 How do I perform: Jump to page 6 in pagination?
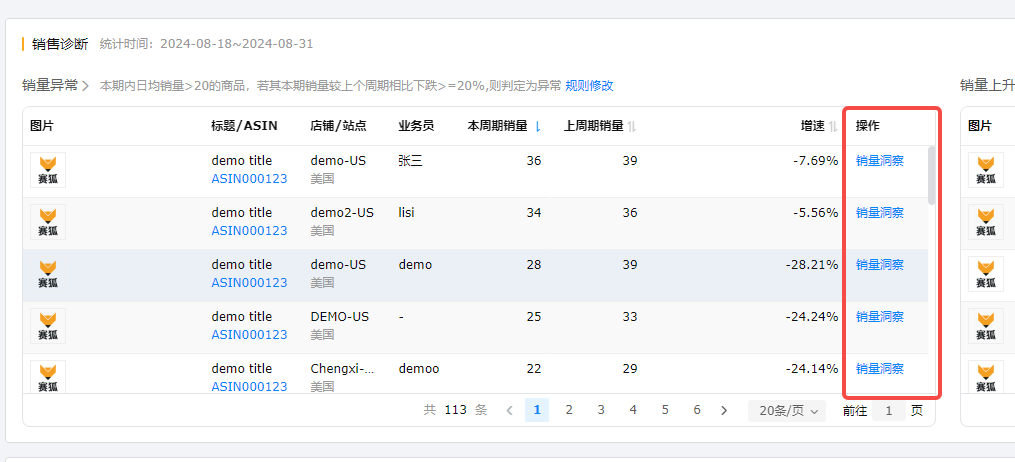(x=697, y=410)
